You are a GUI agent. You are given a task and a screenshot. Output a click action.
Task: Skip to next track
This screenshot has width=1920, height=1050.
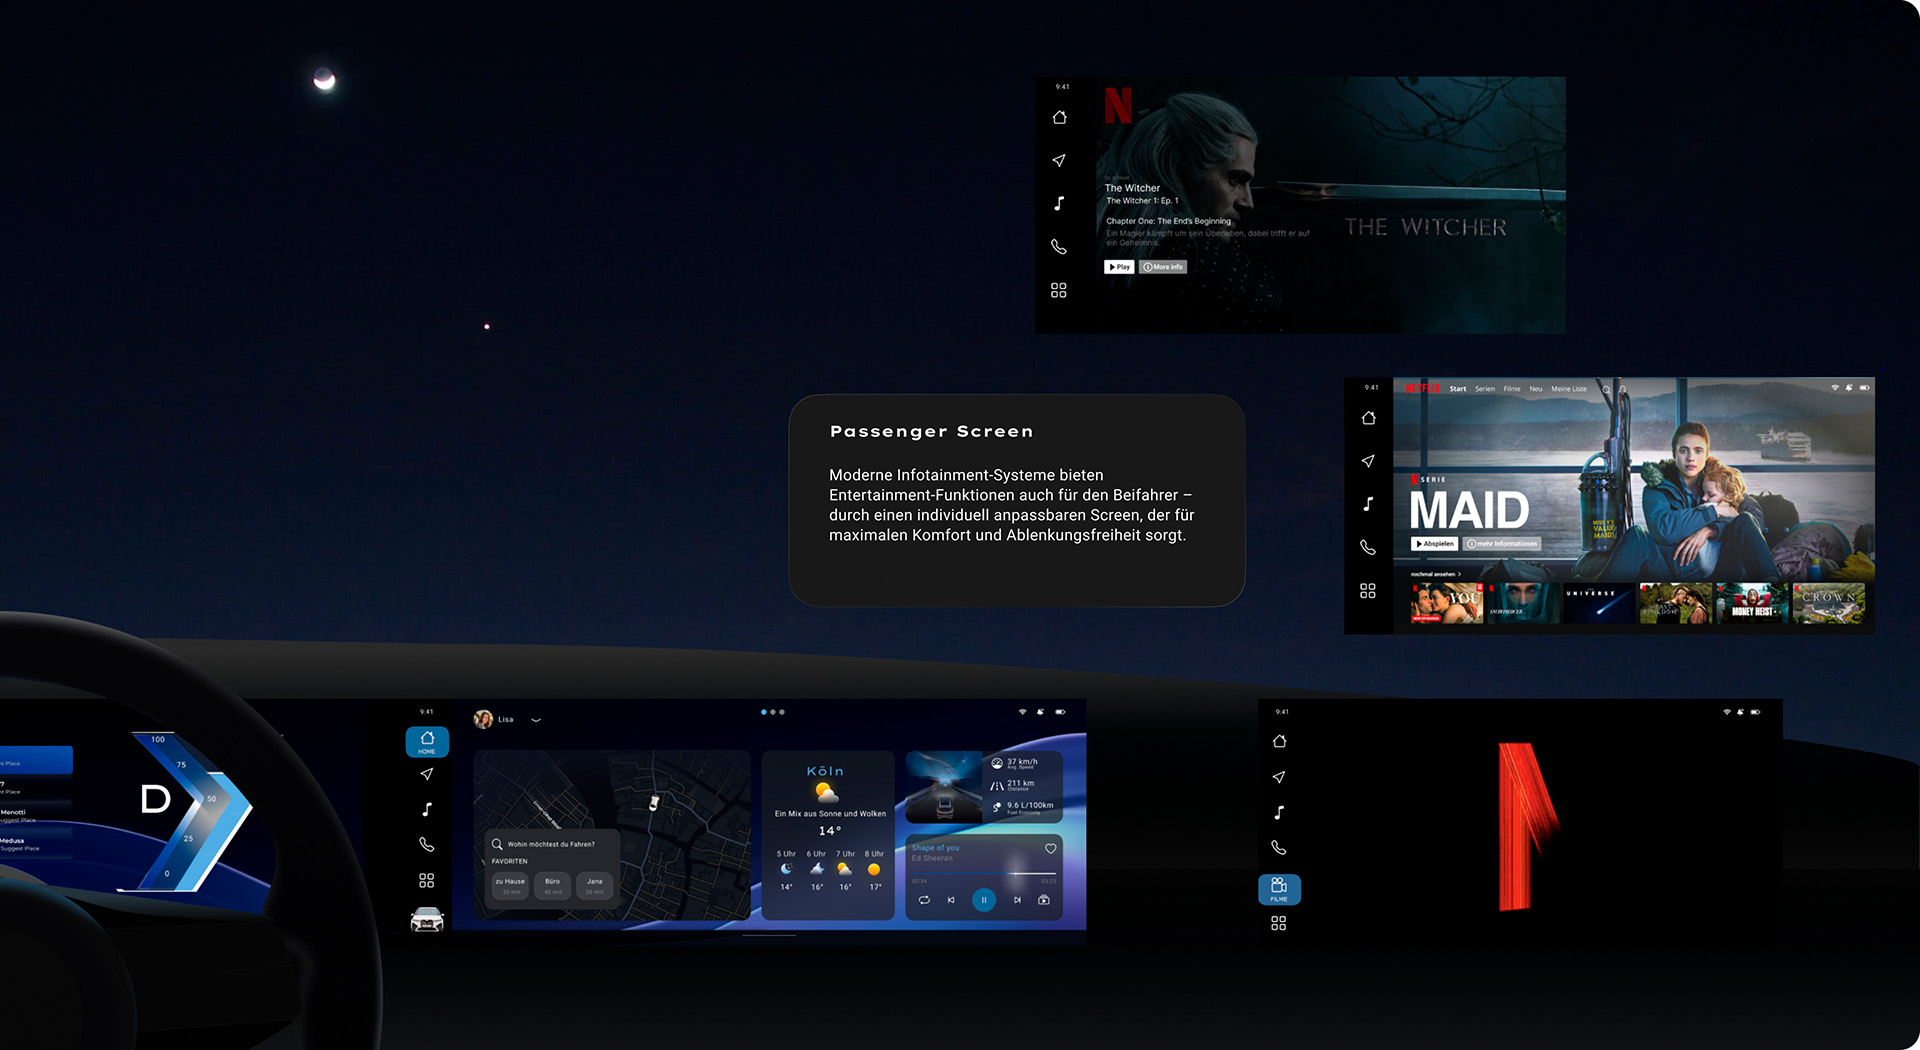(1017, 900)
